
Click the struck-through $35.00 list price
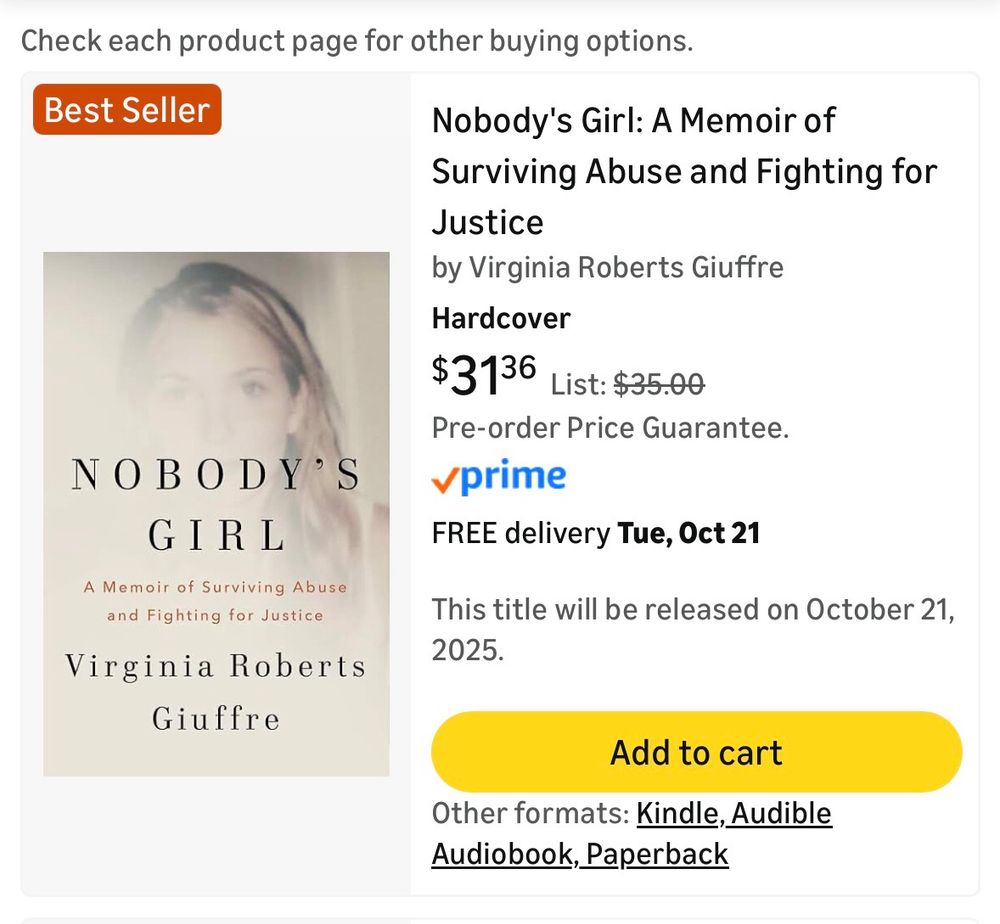[x=658, y=384]
